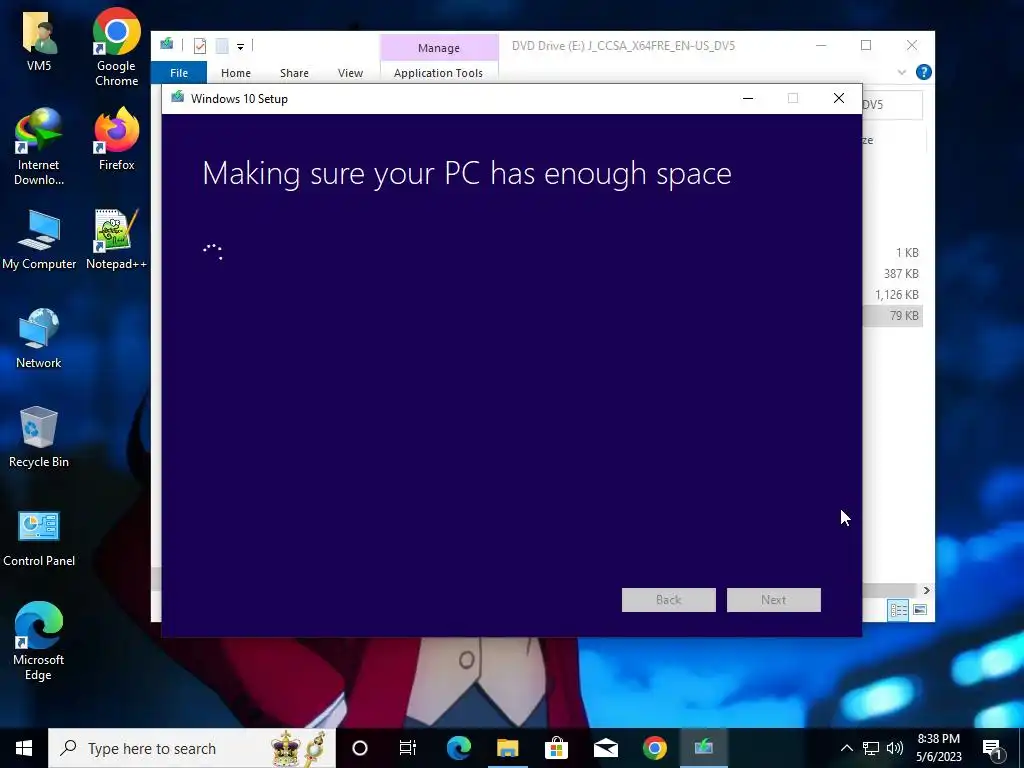
Task: Select Windows 10 Setup taskbar icon
Action: (x=703, y=748)
